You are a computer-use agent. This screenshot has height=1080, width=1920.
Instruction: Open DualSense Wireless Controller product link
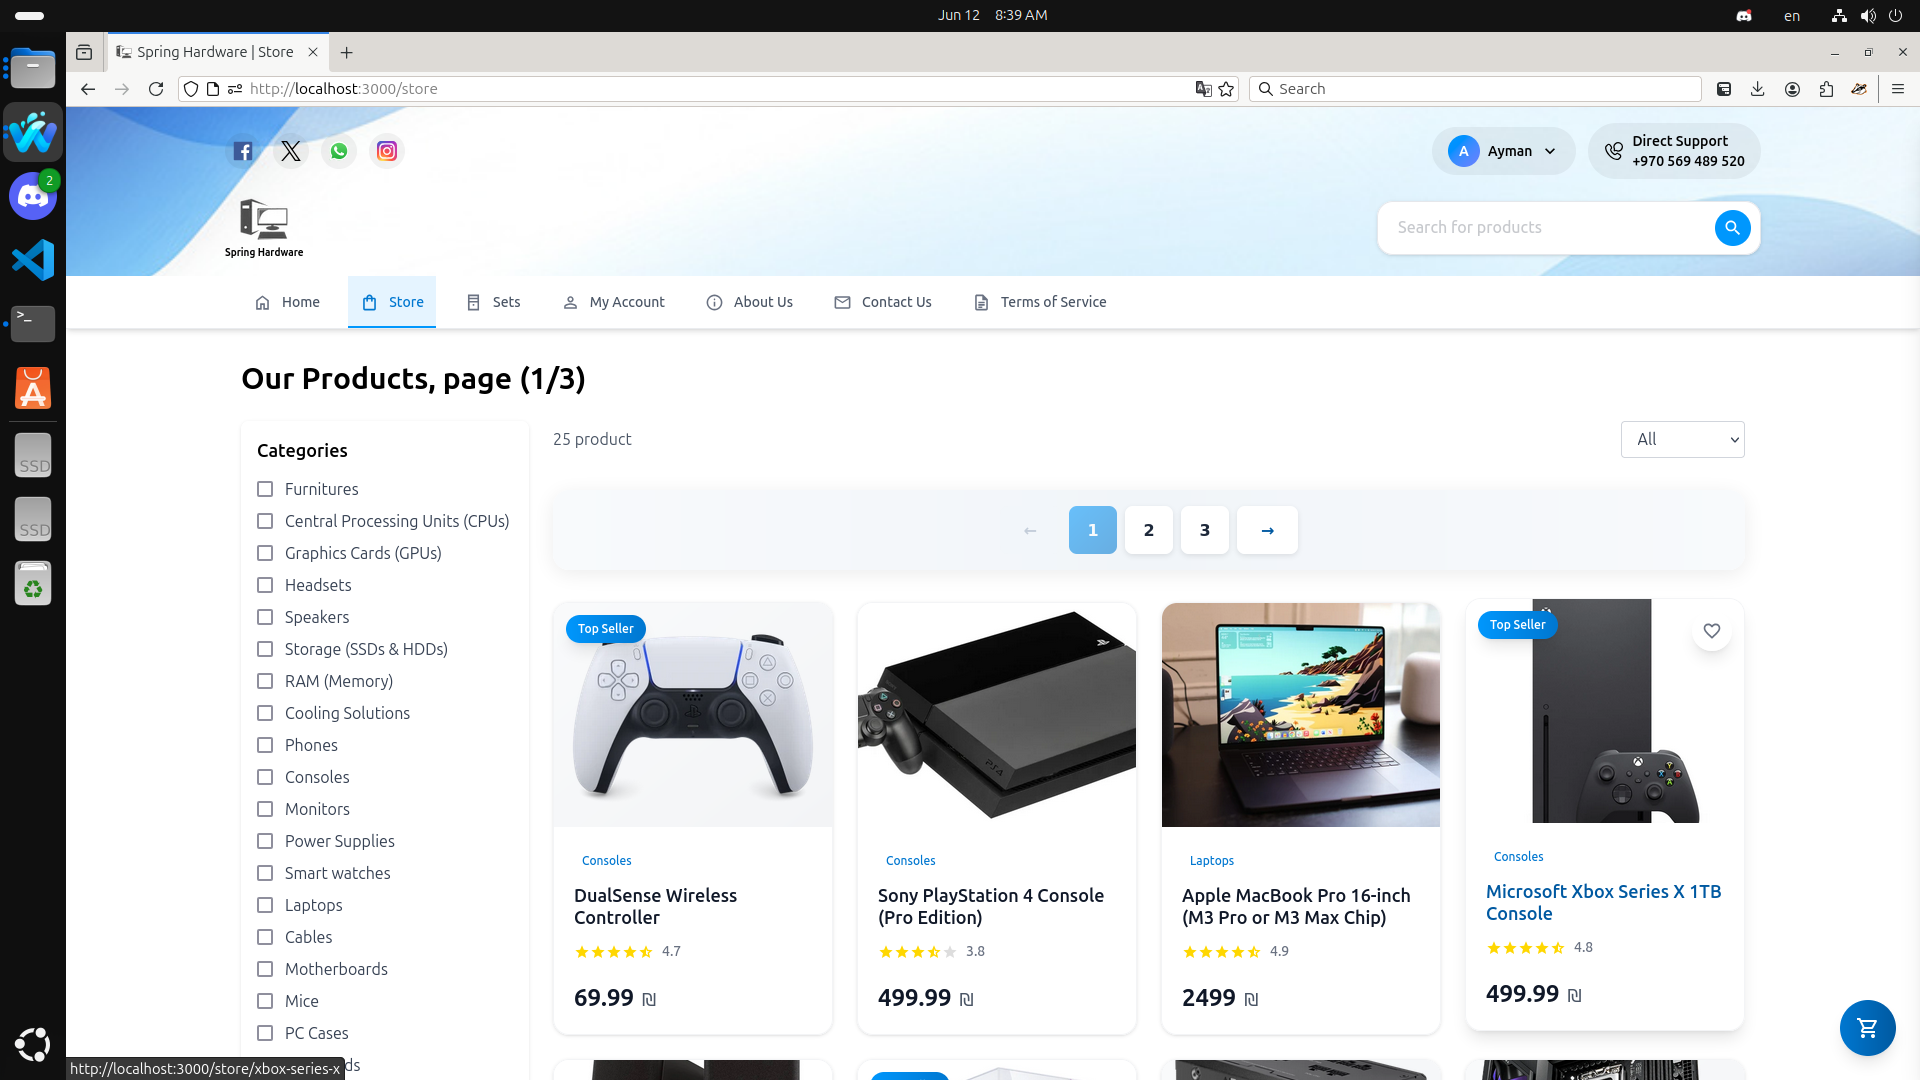[655, 906]
